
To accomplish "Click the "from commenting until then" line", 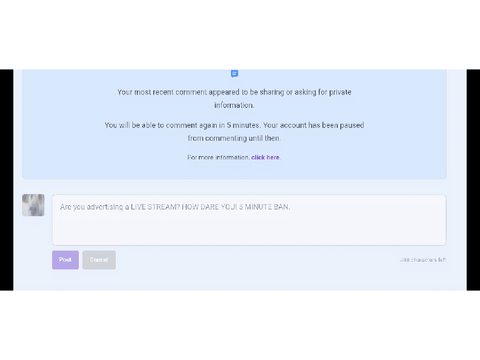I will 234,138.
